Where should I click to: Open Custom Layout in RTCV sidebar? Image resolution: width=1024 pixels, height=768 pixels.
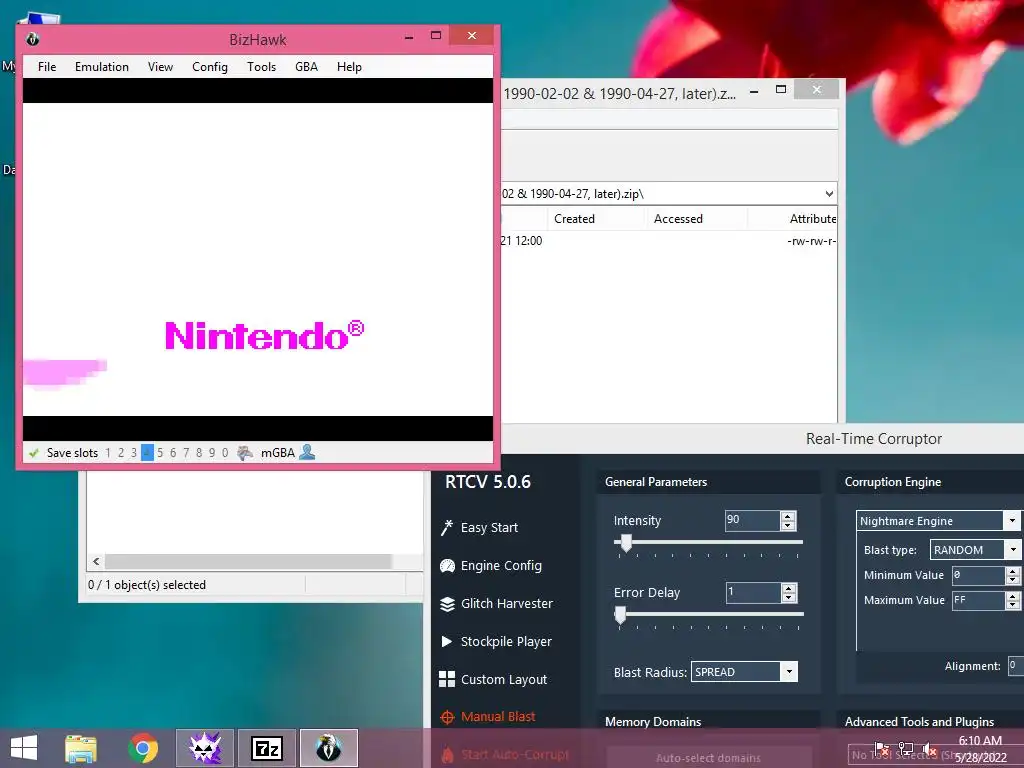(x=493, y=679)
